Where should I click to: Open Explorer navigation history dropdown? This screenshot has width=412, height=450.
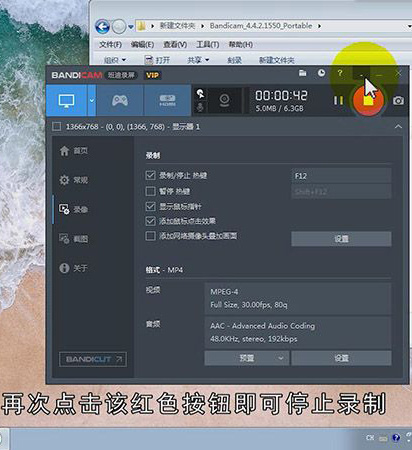(131, 26)
